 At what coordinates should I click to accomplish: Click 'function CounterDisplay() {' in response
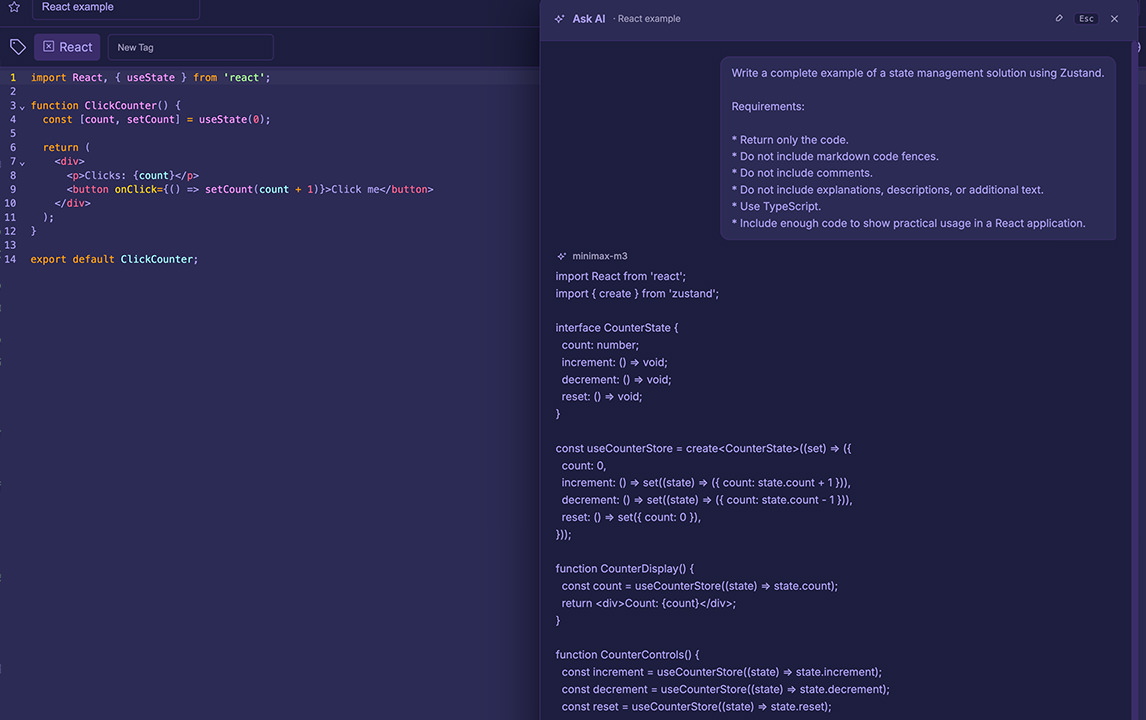625,569
